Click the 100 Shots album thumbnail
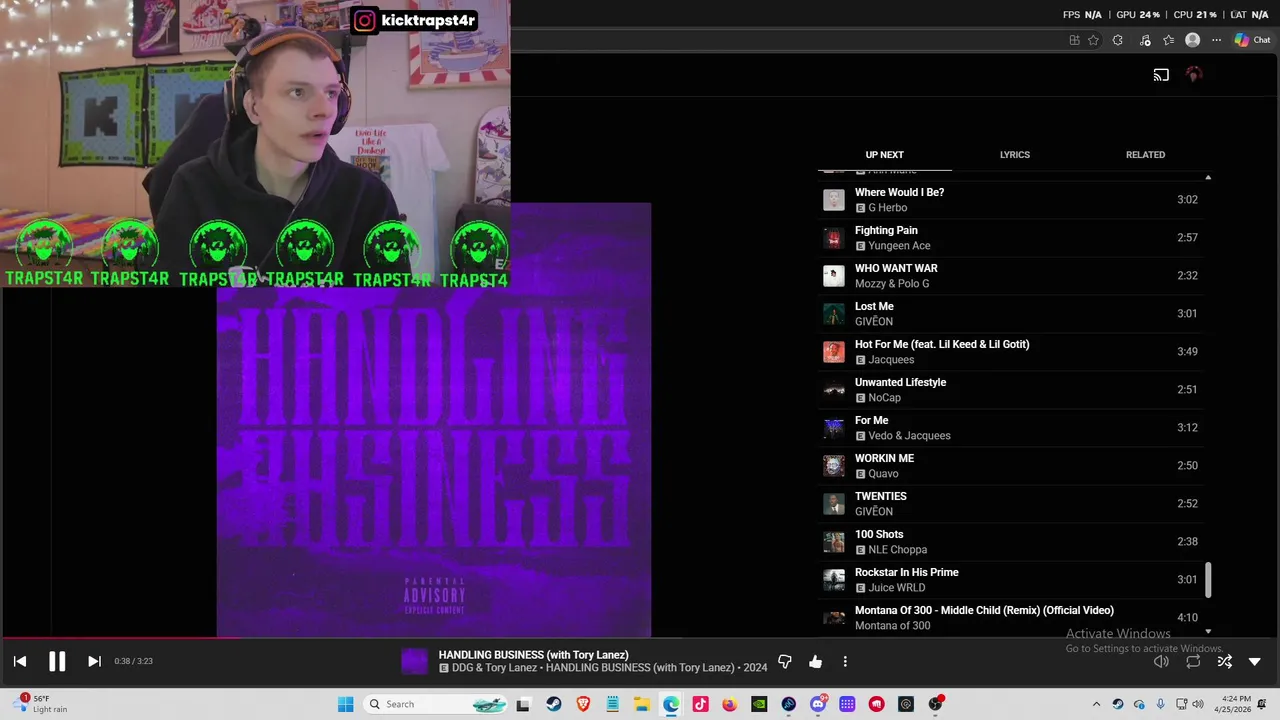 pos(833,542)
